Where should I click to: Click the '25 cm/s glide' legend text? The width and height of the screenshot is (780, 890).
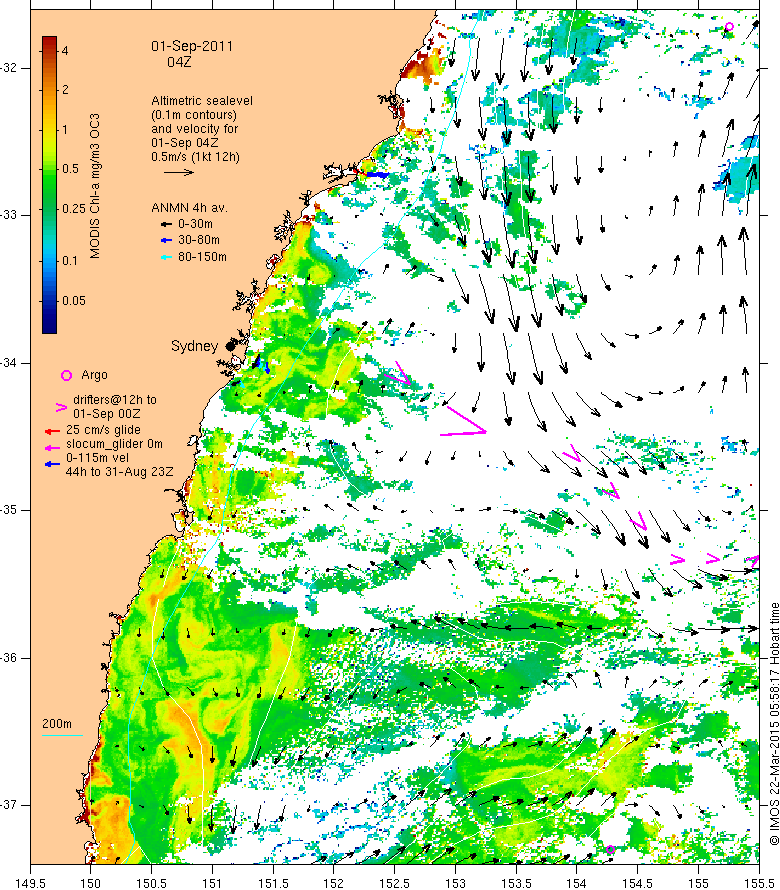tap(103, 430)
